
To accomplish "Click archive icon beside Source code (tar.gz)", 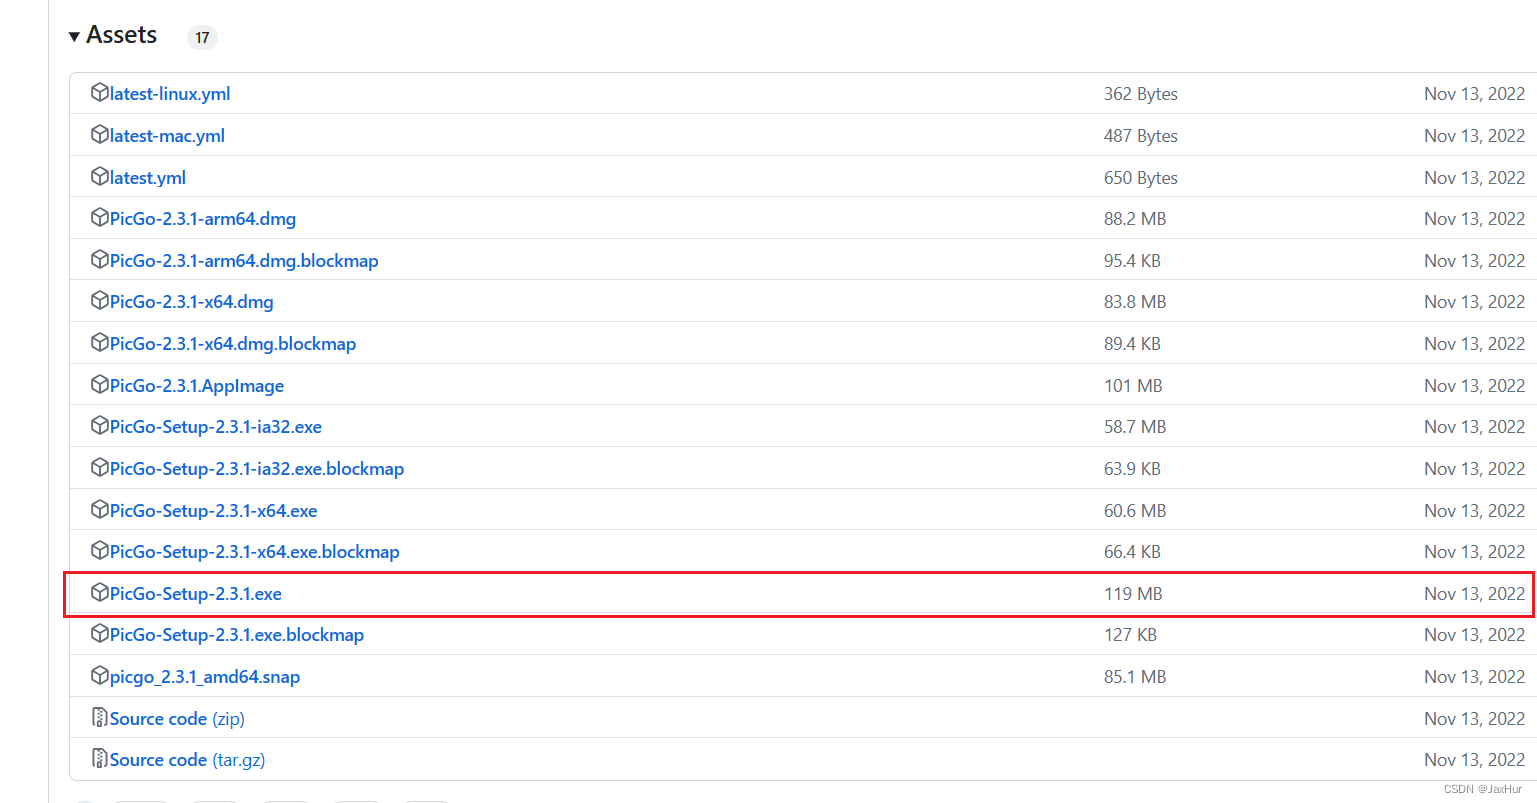I will [x=99, y=759].
